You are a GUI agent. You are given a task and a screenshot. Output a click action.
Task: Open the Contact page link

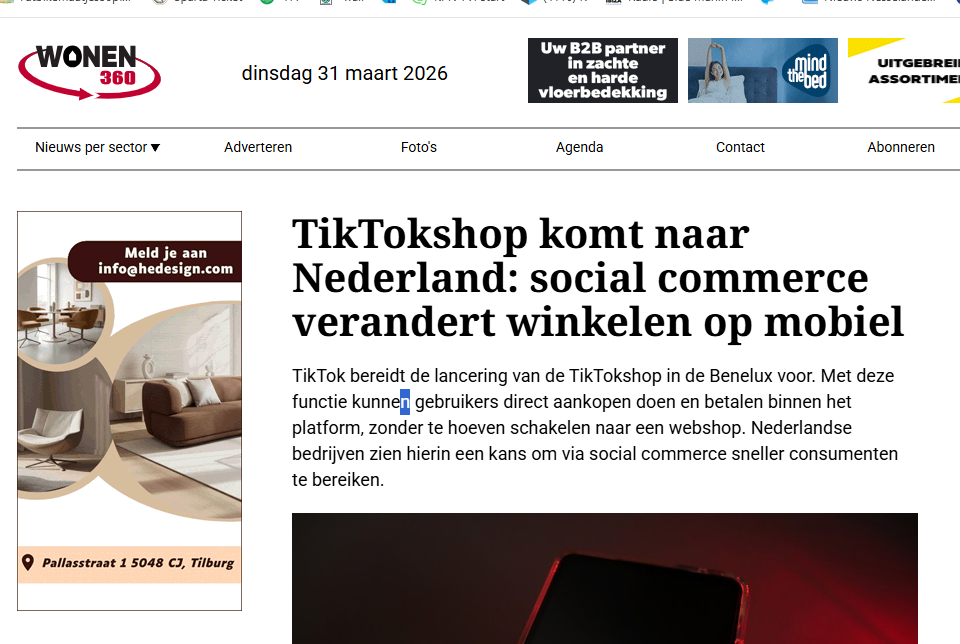pos(740,148)
